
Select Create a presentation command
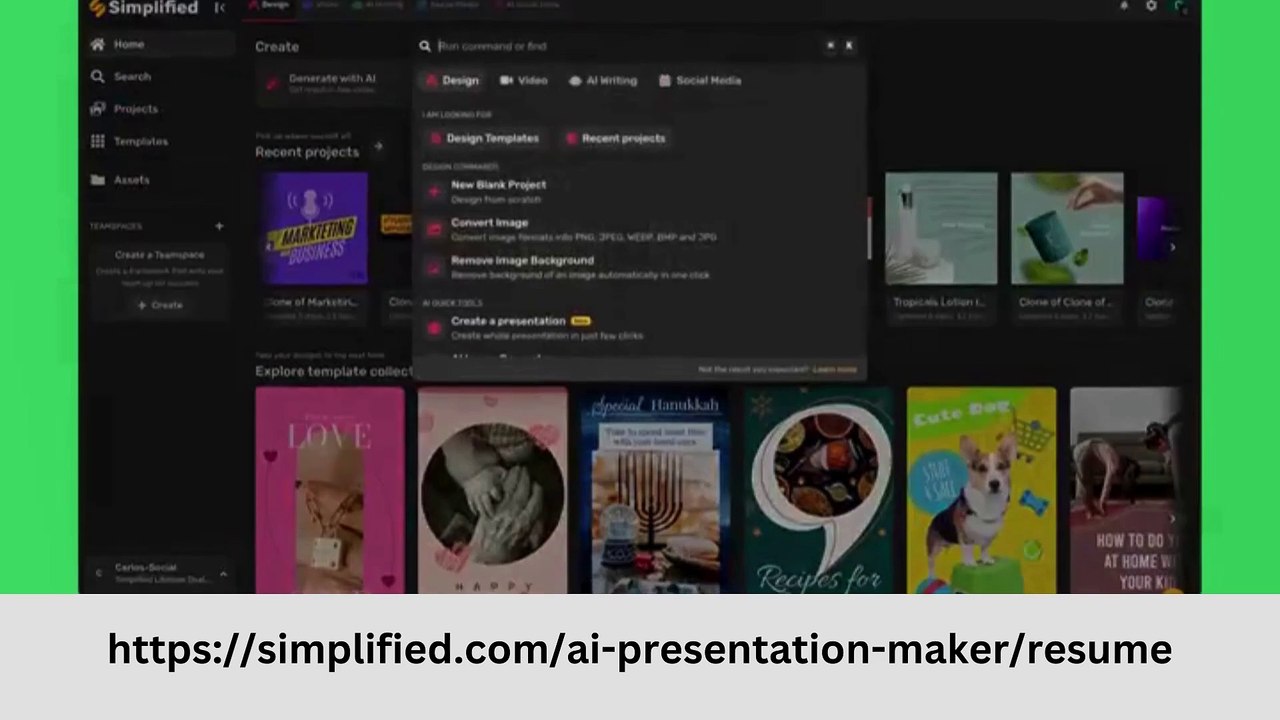point(640,328)
